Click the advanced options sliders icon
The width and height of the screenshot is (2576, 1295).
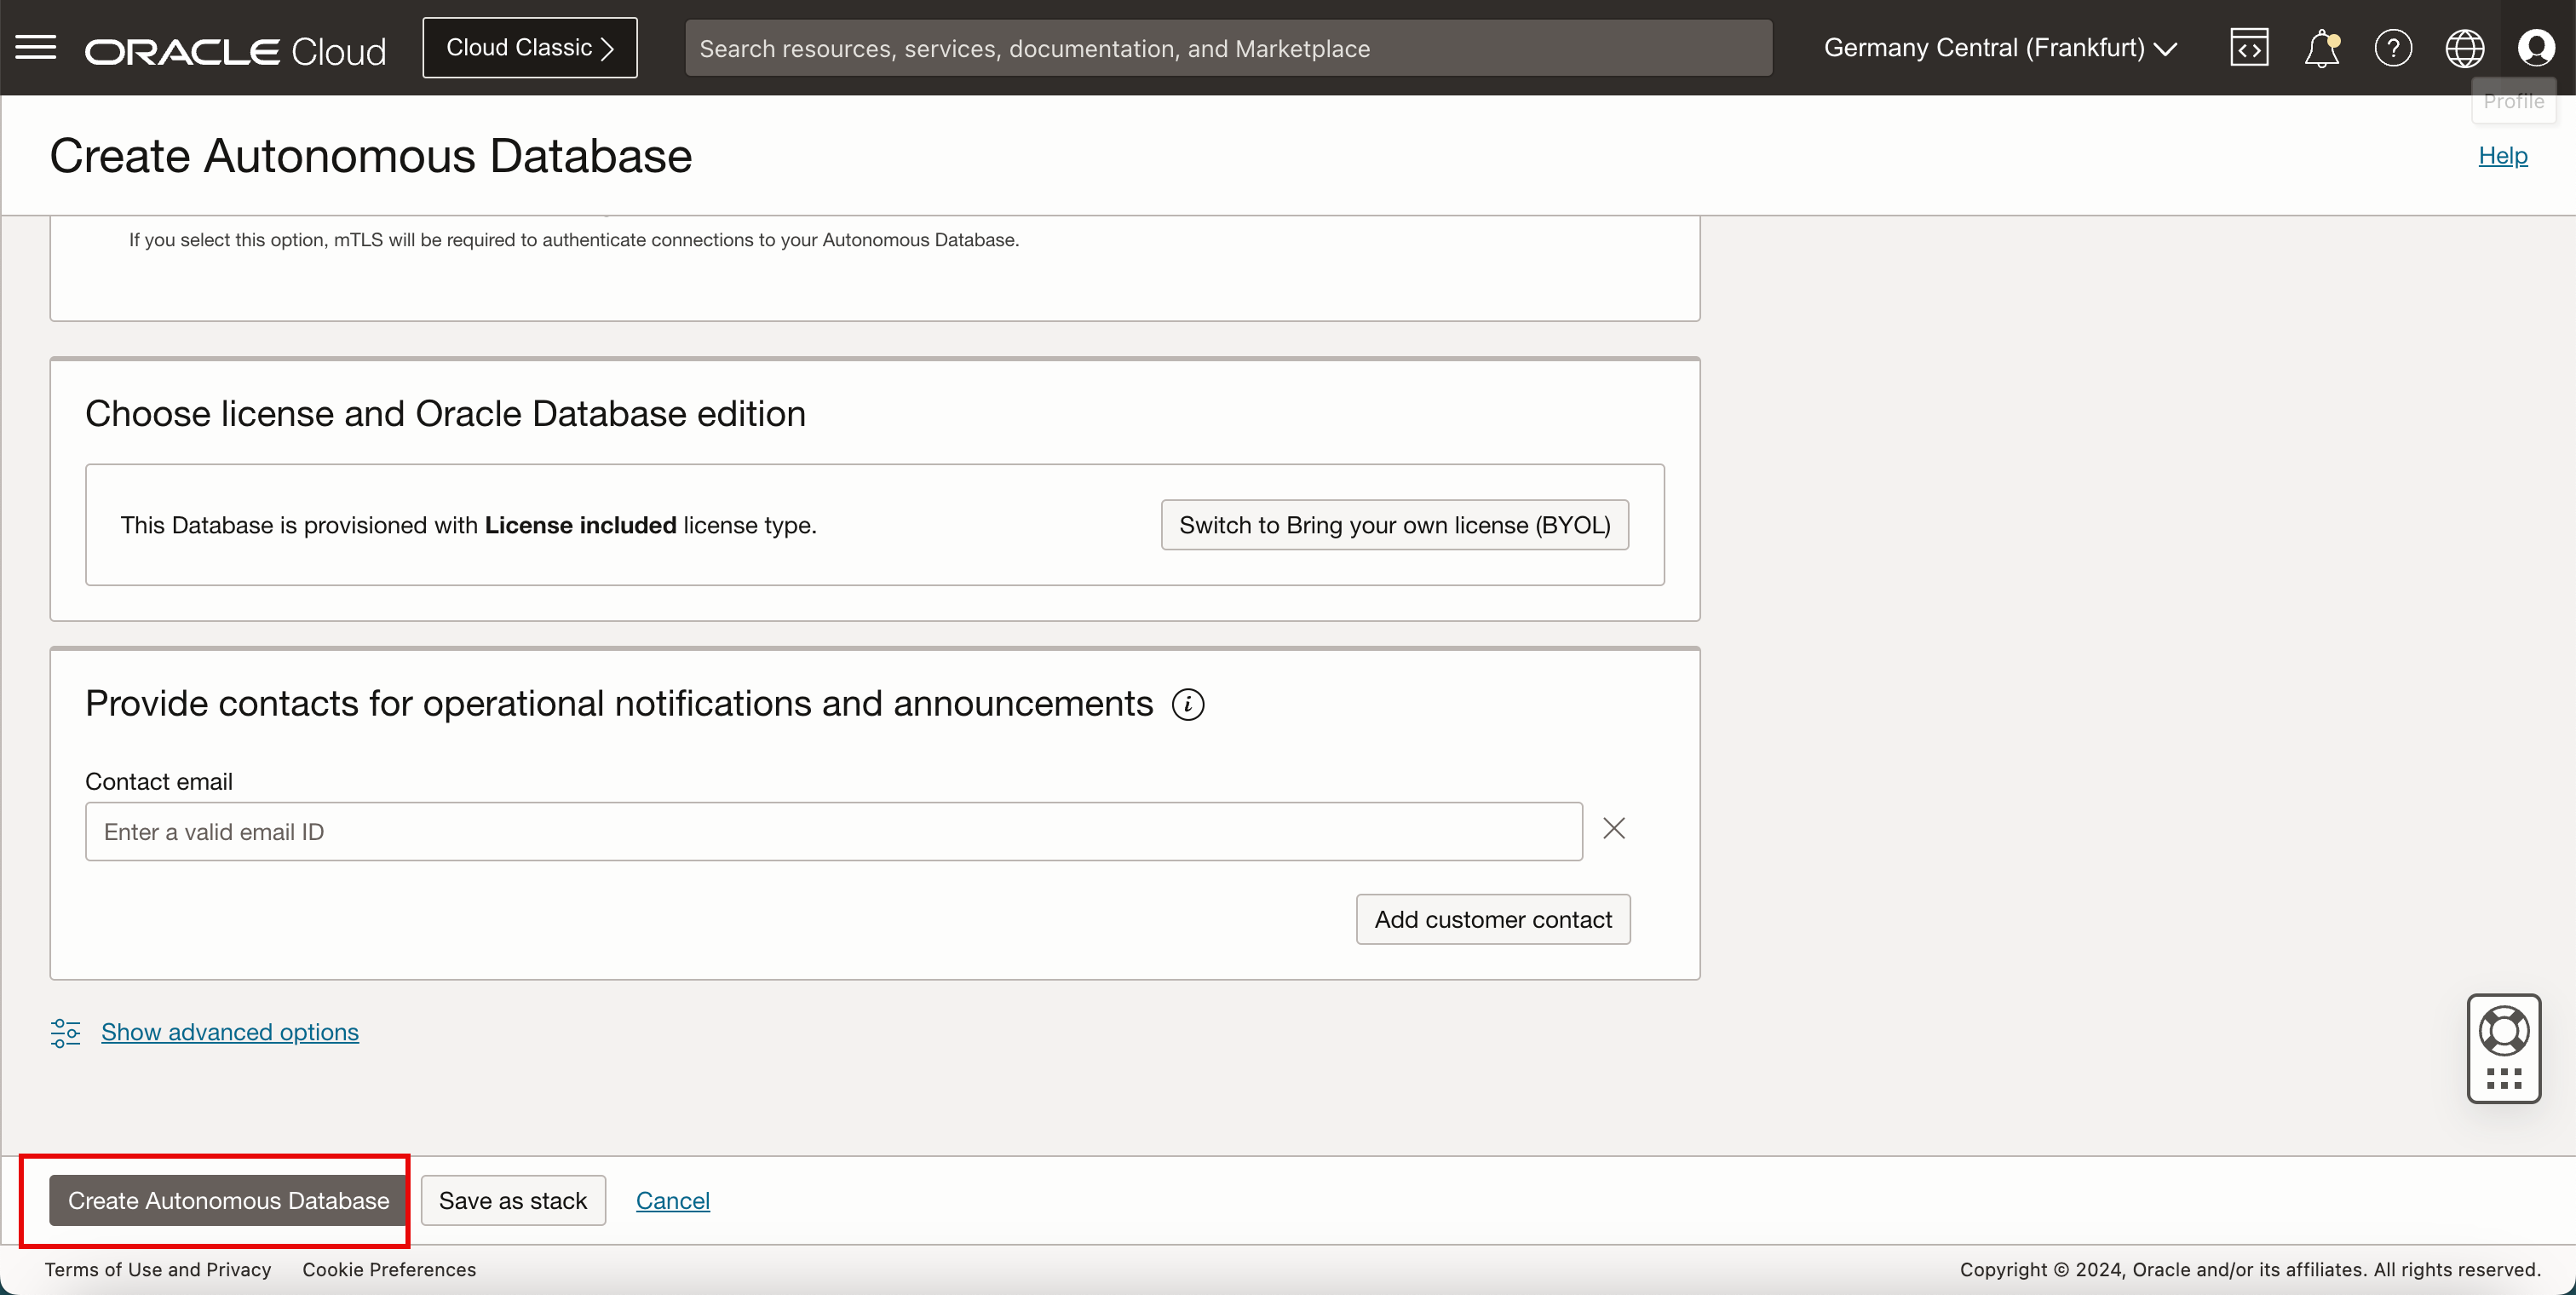65,1032
